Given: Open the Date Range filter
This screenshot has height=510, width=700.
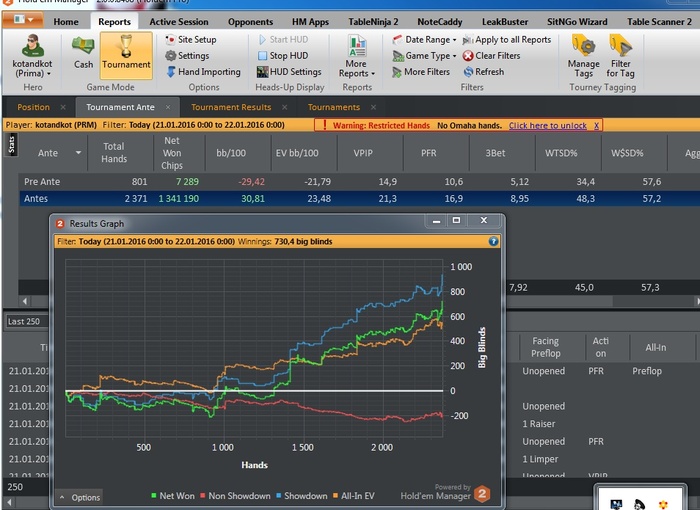Looking at the screenshot, I should [x=425, y=40].
